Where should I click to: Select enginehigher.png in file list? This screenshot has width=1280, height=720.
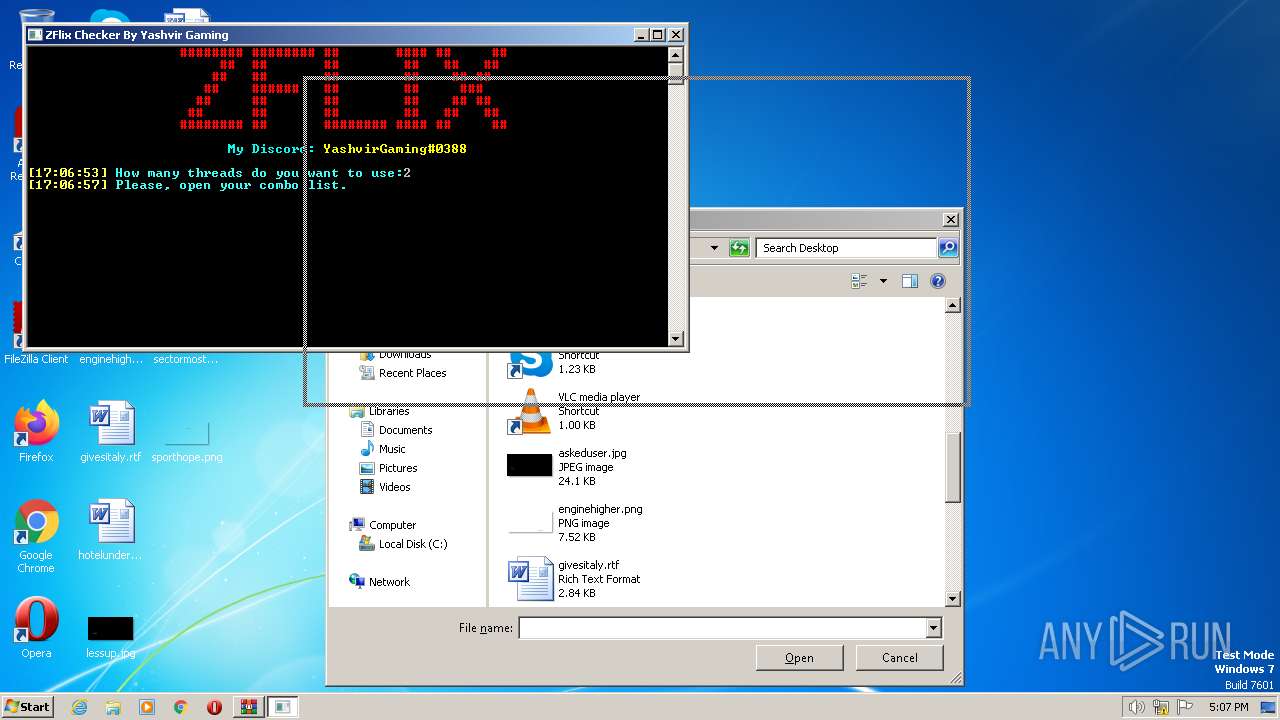click(575, 523)
